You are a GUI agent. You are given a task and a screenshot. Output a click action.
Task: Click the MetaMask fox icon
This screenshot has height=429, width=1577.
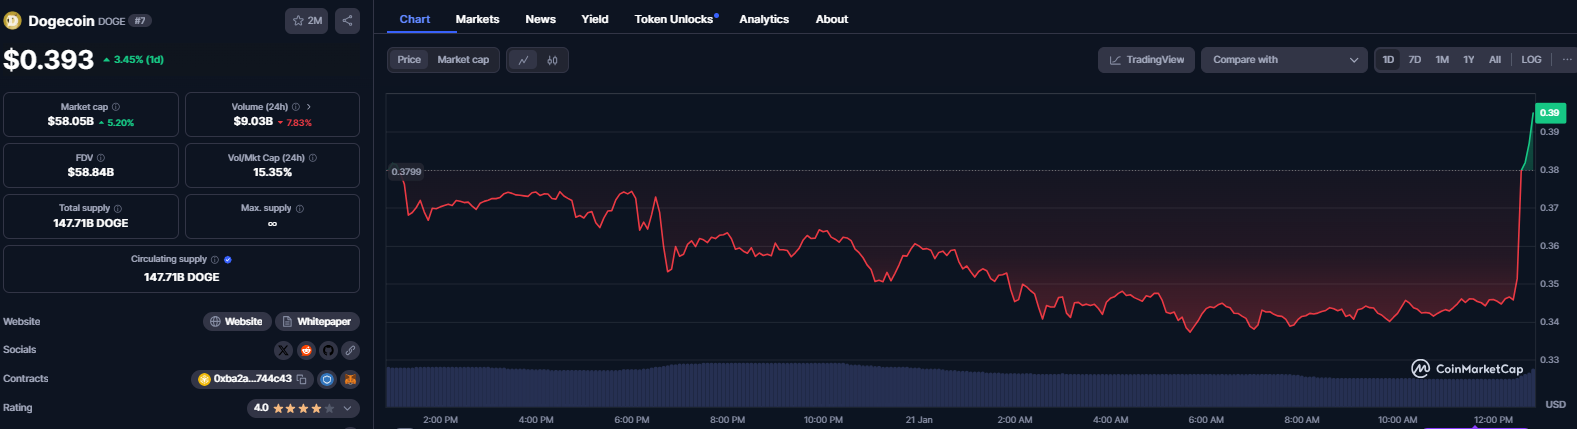pyautogui.click(x=350, y=379)
